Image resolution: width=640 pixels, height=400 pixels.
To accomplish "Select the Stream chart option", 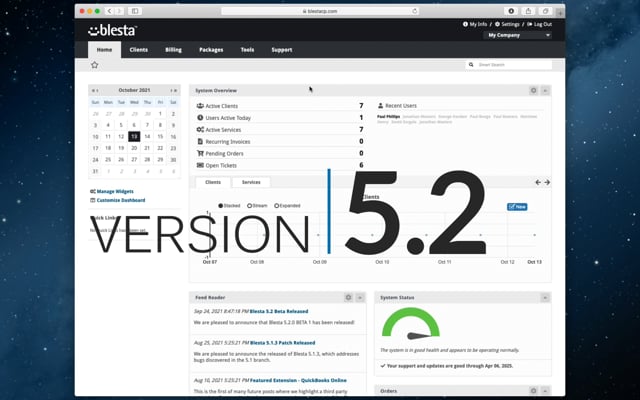I will click(257, 206).
